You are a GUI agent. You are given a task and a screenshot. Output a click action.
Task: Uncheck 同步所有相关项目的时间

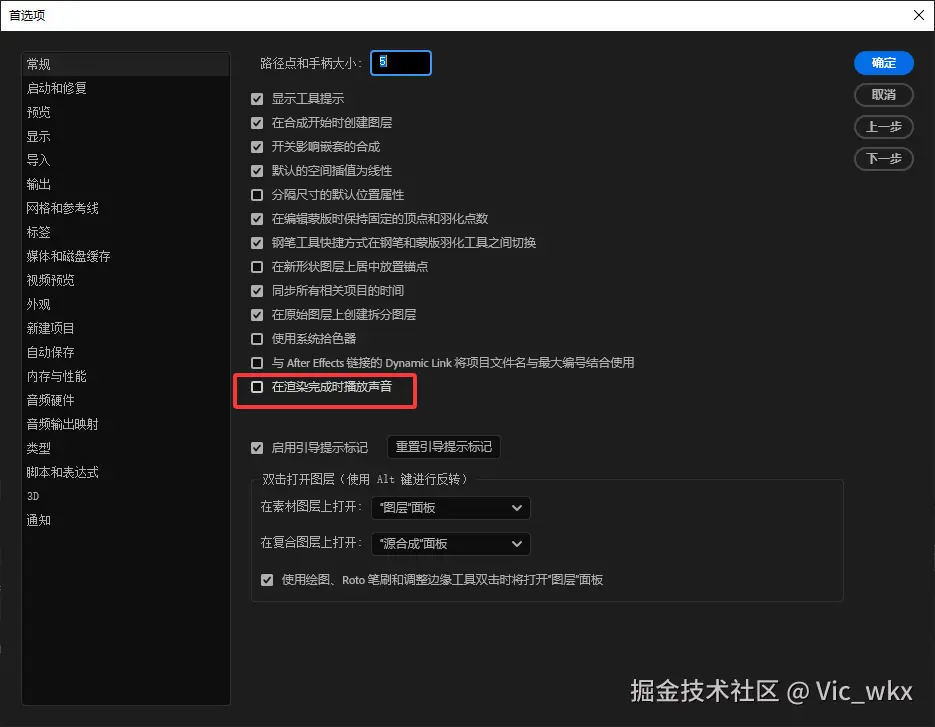point(257,291)
